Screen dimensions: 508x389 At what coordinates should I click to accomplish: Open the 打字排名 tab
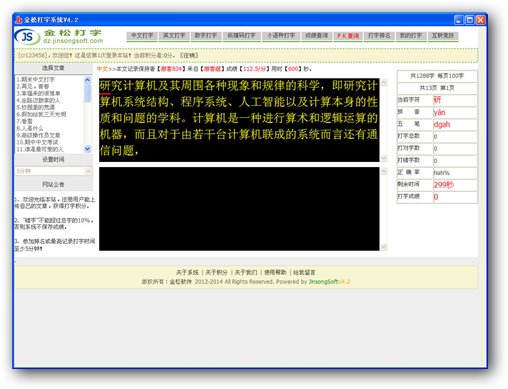[x=379, y=36]
